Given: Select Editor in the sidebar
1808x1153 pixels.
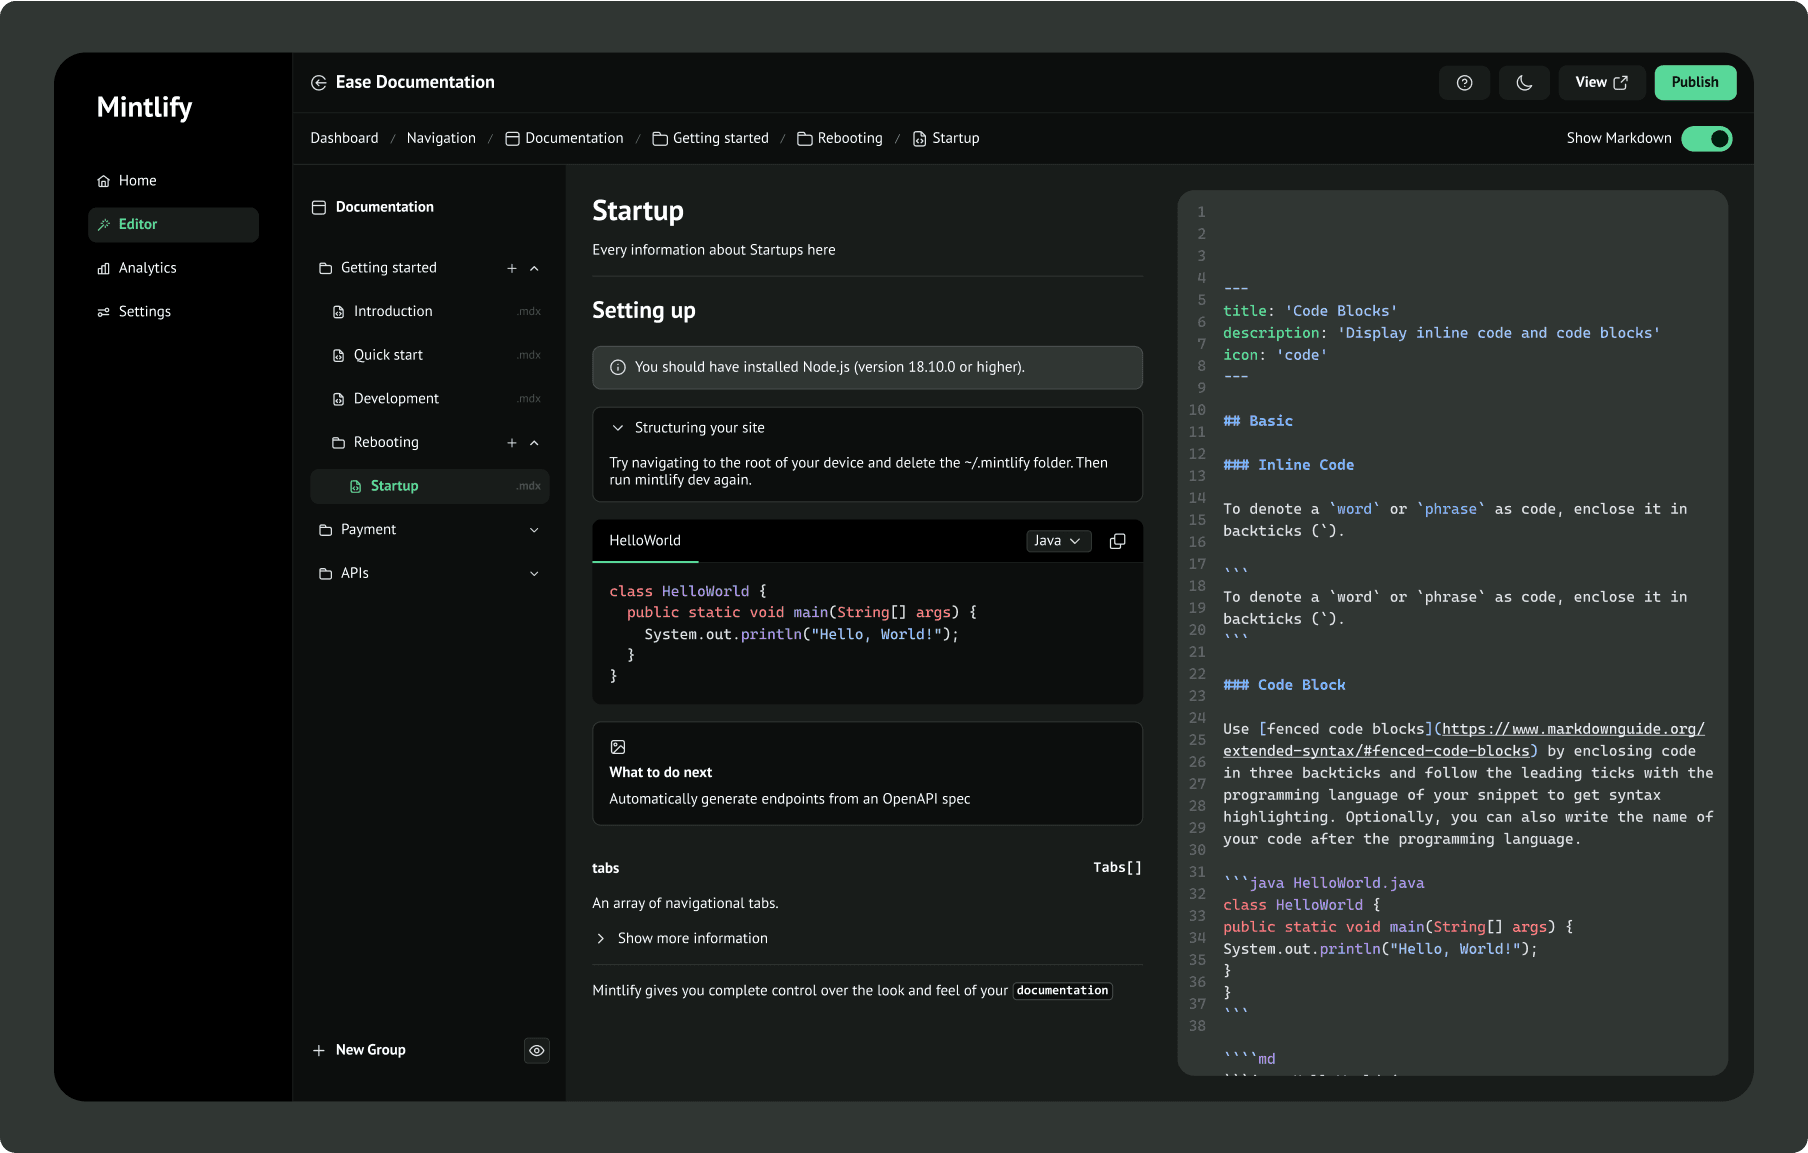Looking at the screenshot, I should click(x=173, y=225).
